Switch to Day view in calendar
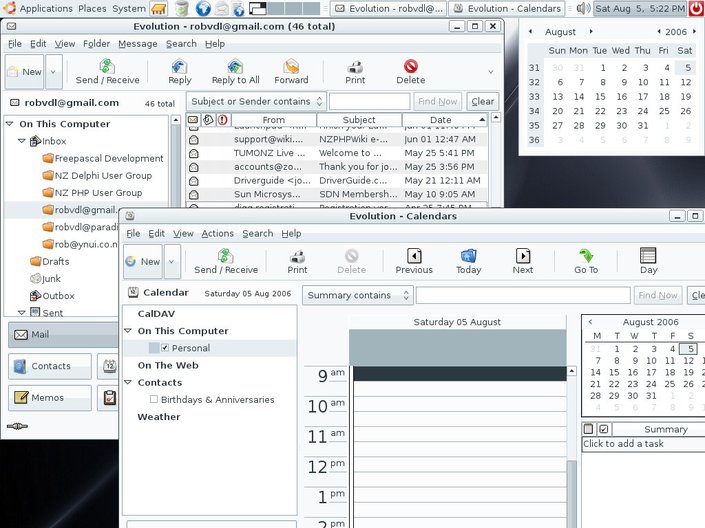 648,262
